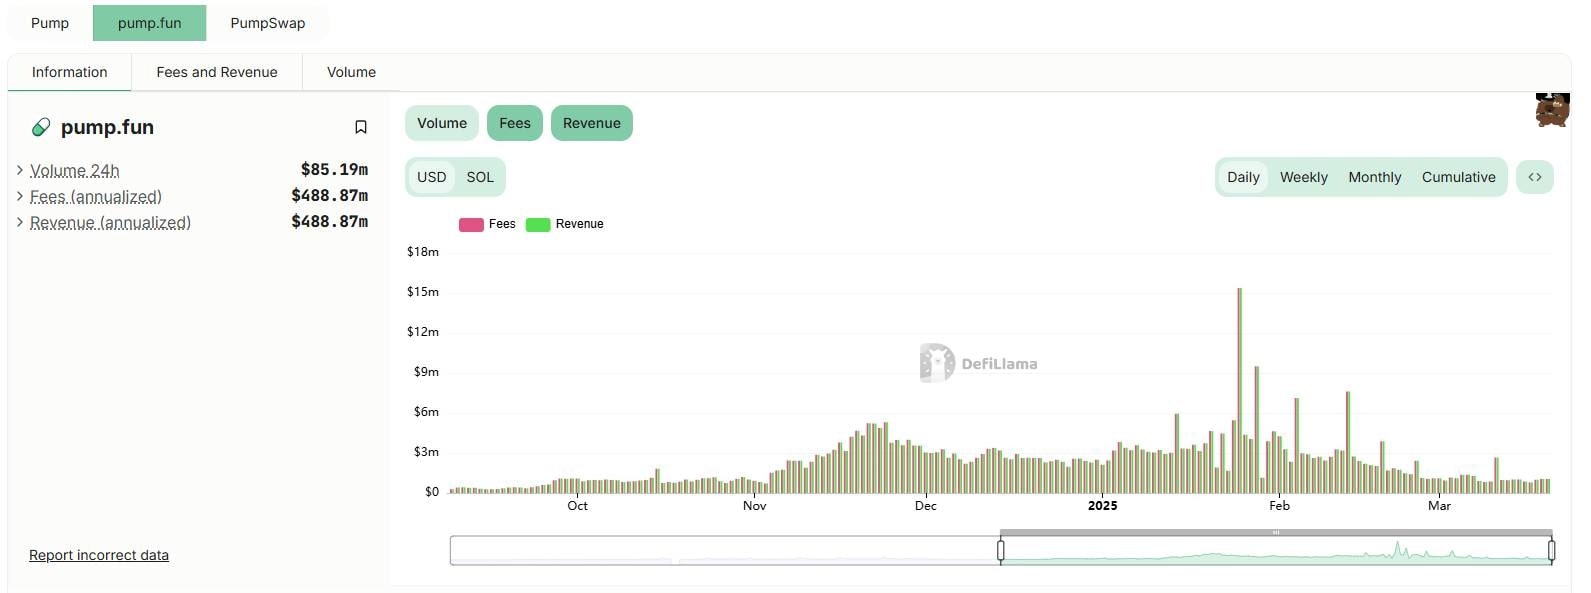
Task: Select the Monthly interval
Action: point(1375,177)
